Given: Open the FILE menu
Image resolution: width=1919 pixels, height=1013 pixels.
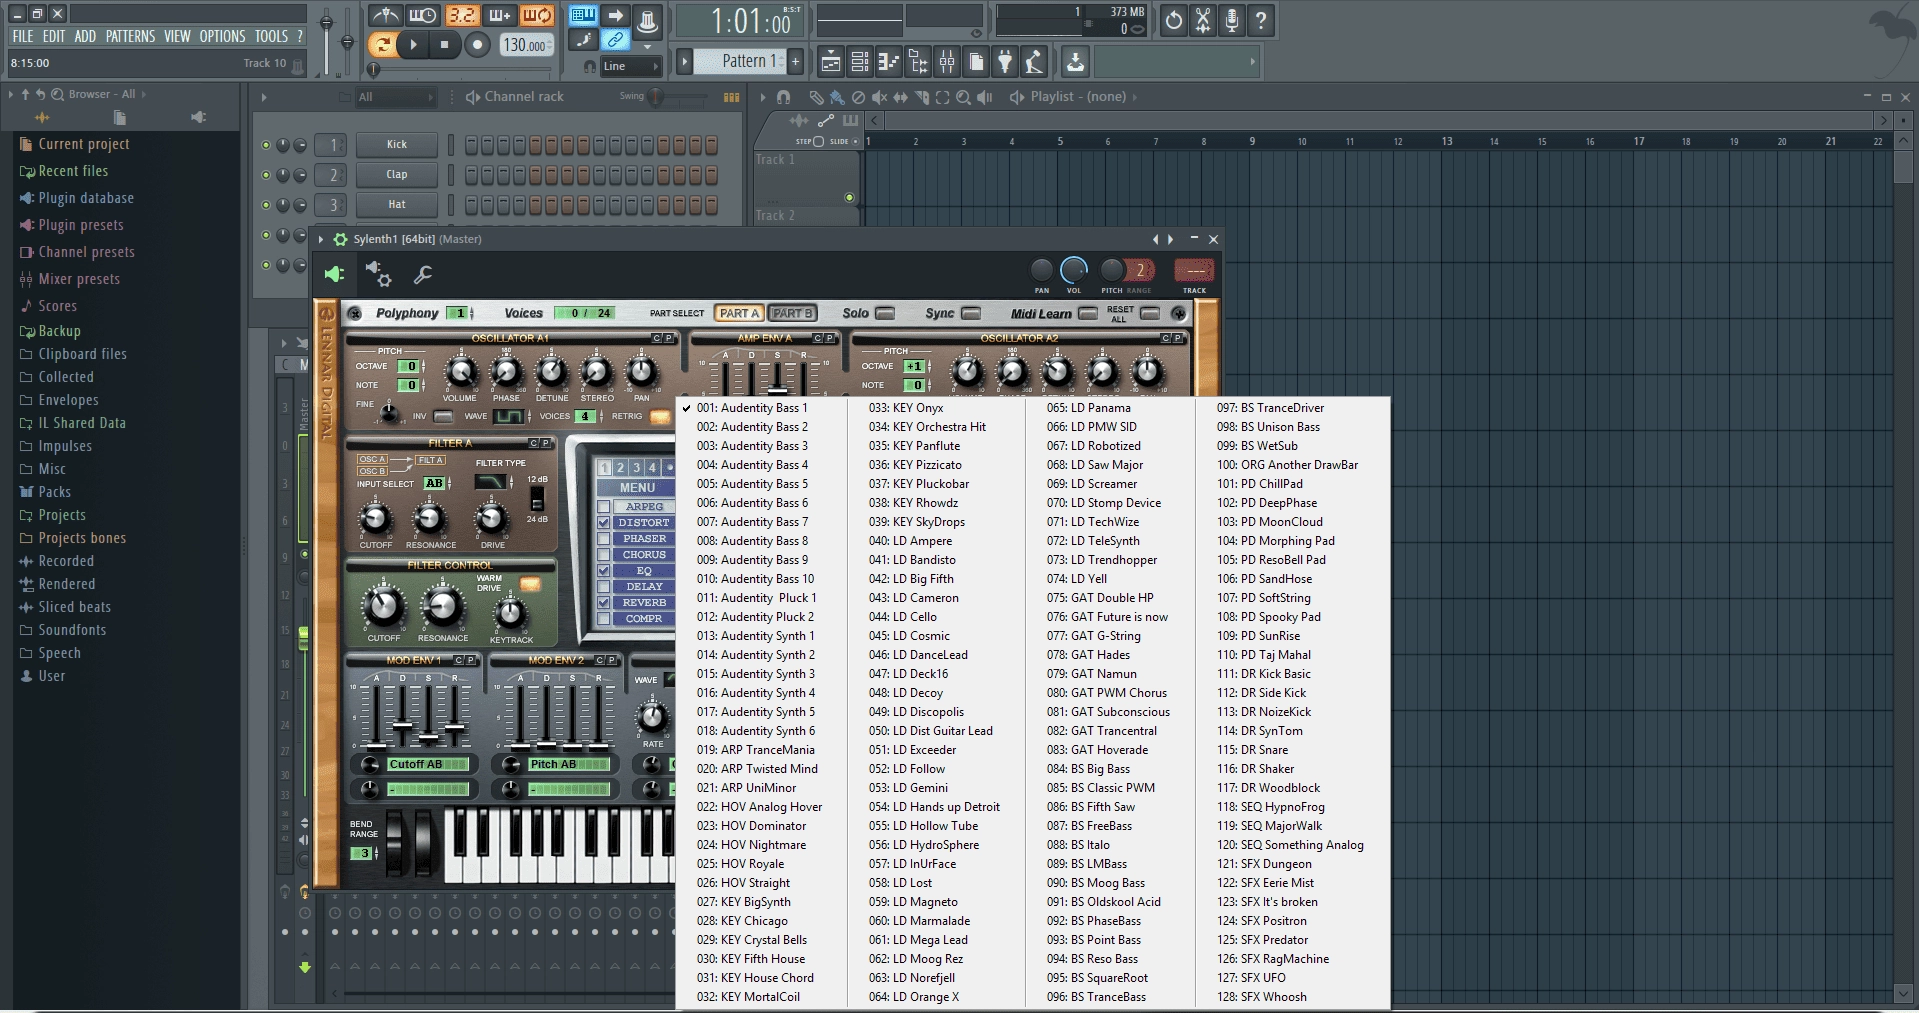Looking at the screenshot, I should coord(22,36).
